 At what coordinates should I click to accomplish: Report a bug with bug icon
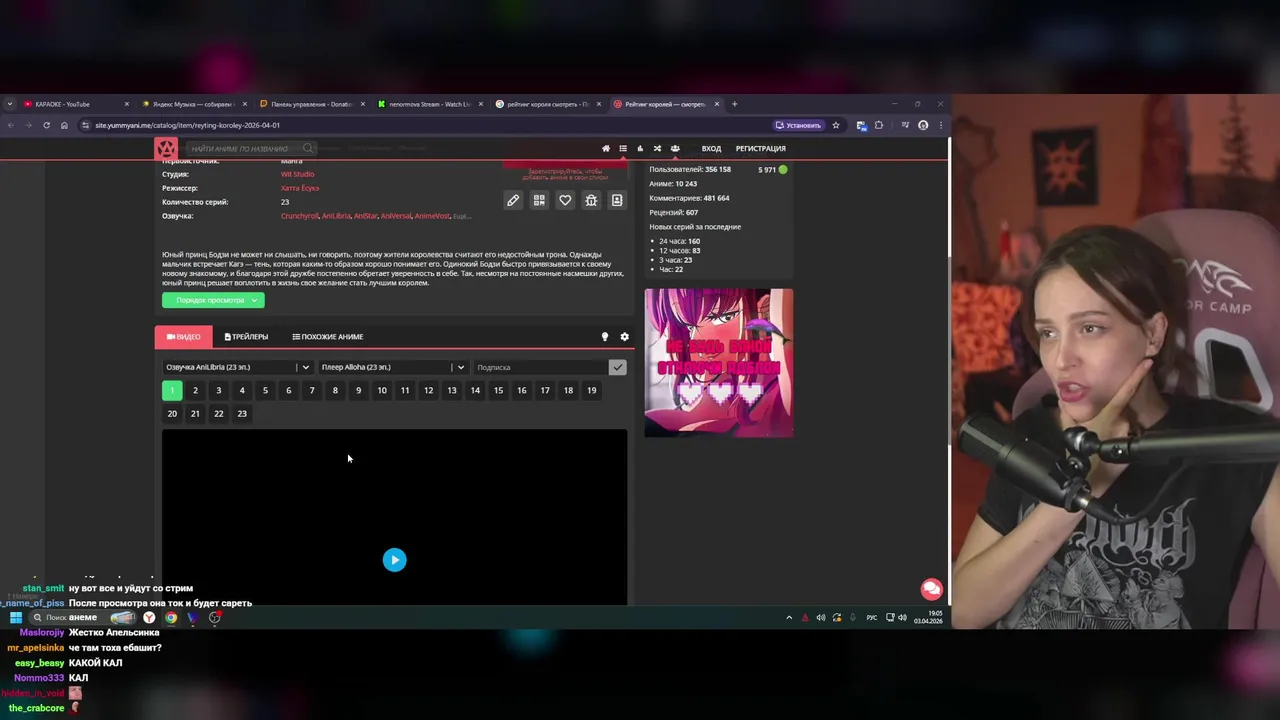pyautogui.click(x=591, y=200)
